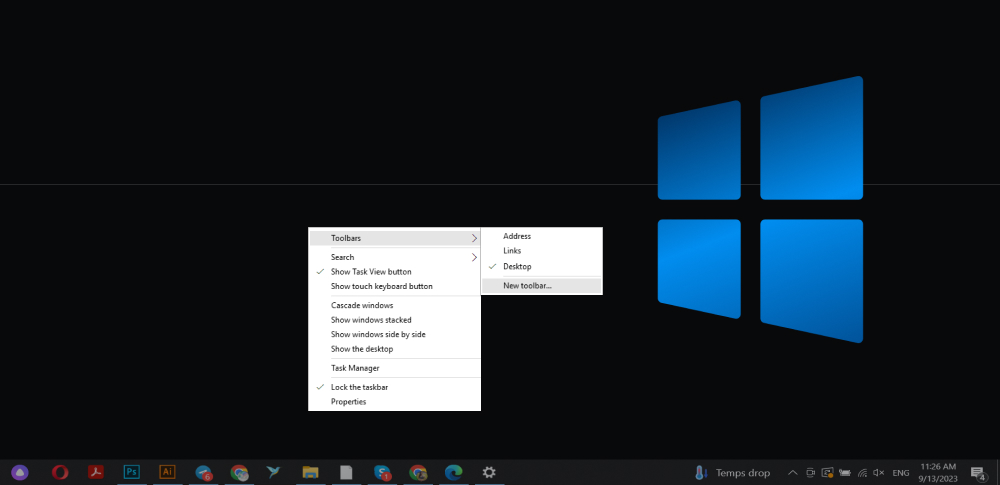Open Skype with the 1 notification badge
This screenshot has width=1000, height=485.
[x=382, y=472]
